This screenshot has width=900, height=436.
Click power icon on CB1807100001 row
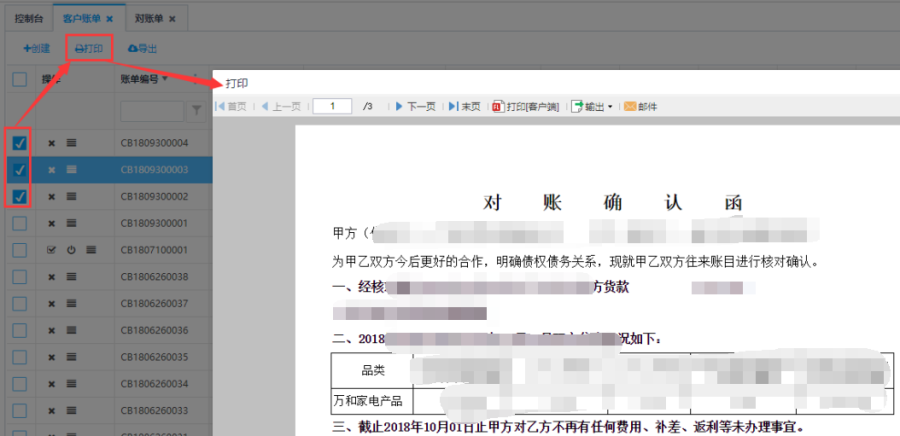(71, 250)
